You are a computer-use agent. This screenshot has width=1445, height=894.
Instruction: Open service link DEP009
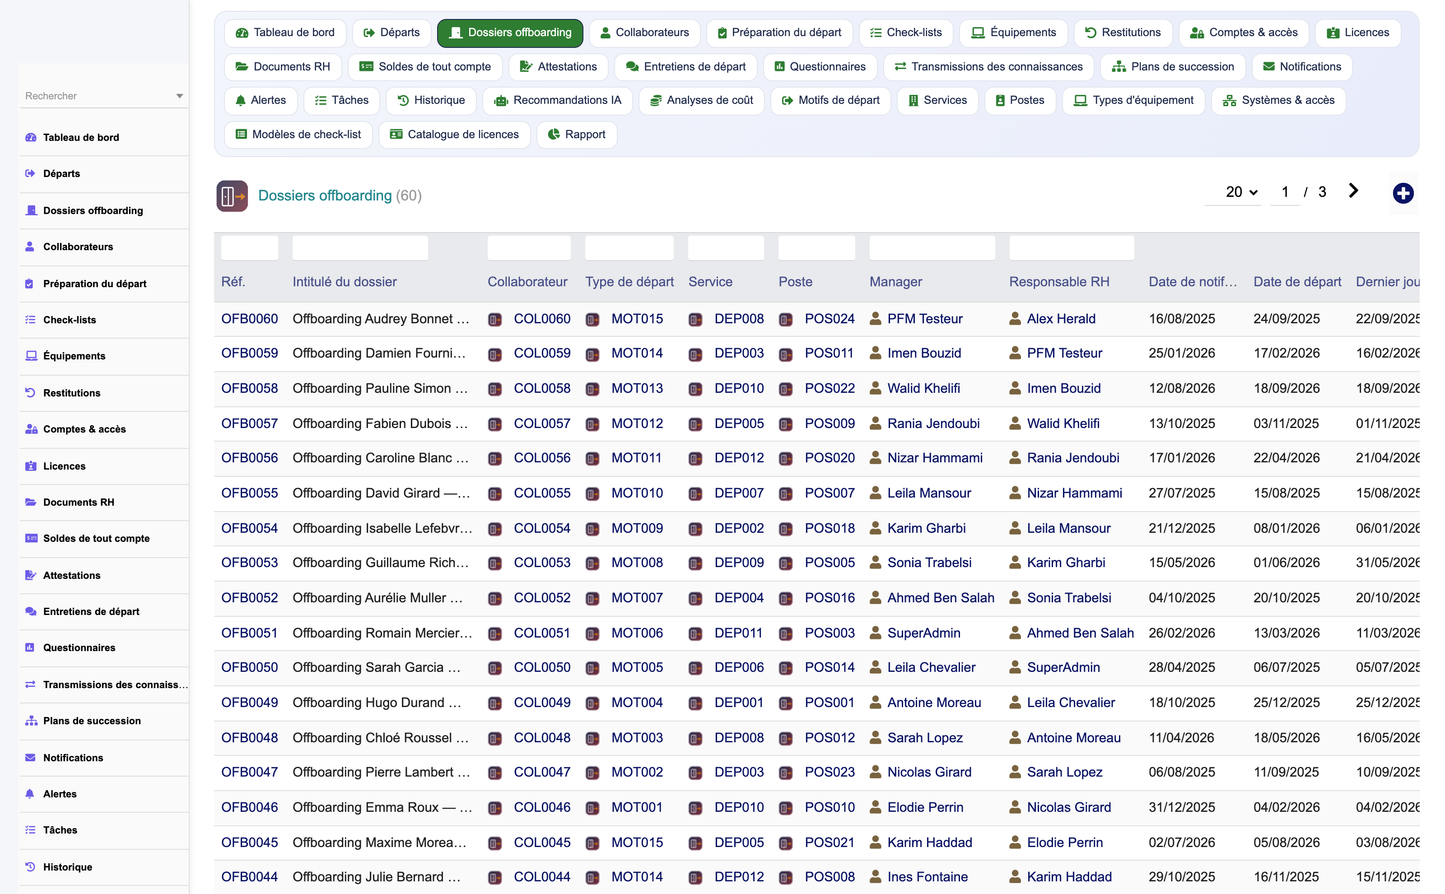739,563
